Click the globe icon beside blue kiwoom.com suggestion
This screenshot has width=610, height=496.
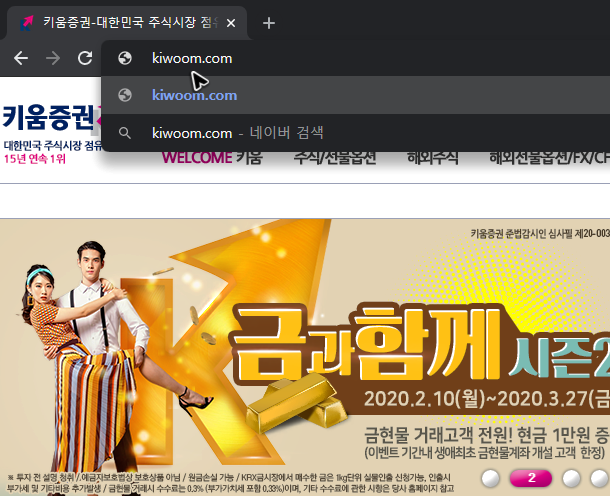click(125, 95)
